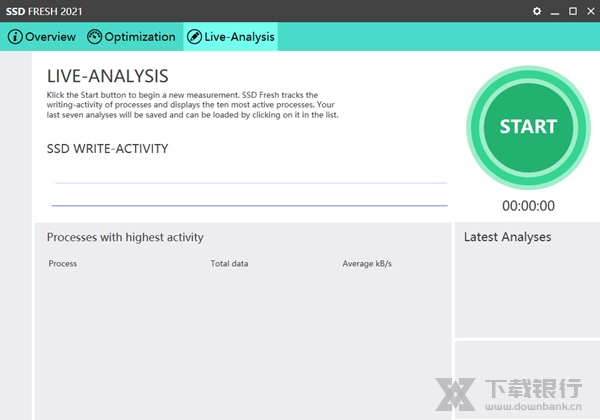The width and height of the screenshot is (600, 420).
Task: Open the Optimization tab
Action: (139, 37)
